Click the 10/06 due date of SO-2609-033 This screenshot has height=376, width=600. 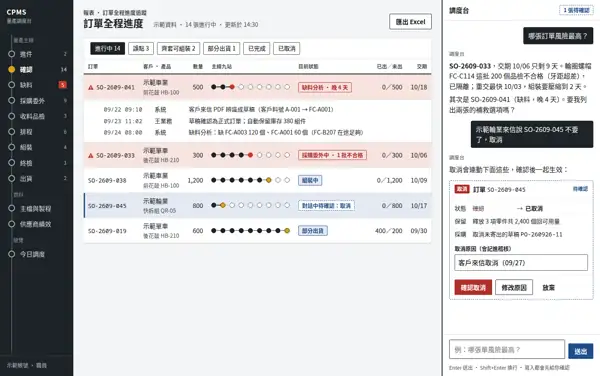[419, 155]
